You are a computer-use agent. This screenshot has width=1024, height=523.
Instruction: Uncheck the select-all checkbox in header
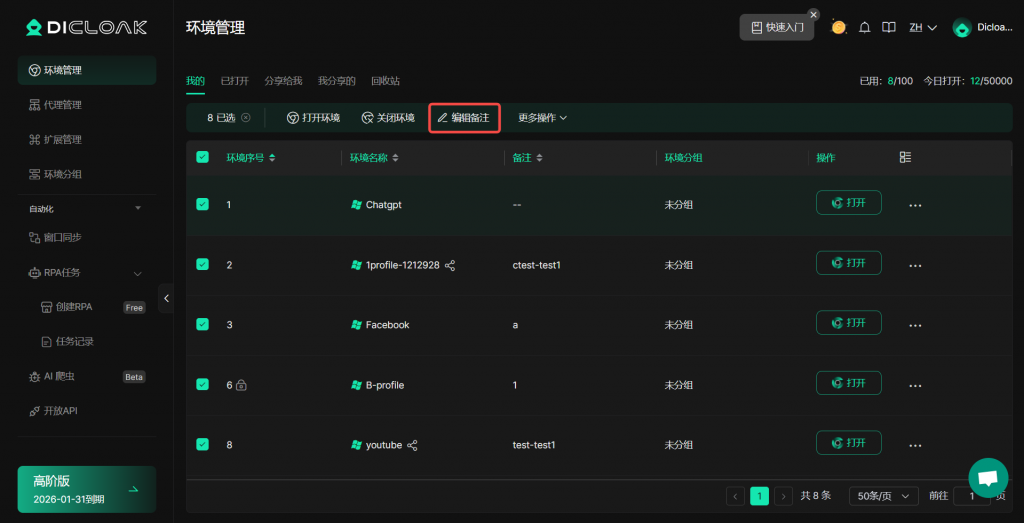pos(203,157)
